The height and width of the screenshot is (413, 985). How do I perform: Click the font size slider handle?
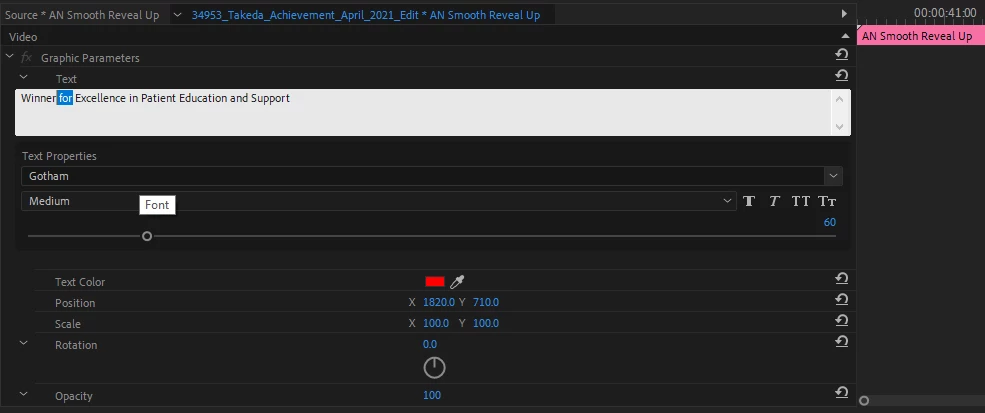point(147,236)
